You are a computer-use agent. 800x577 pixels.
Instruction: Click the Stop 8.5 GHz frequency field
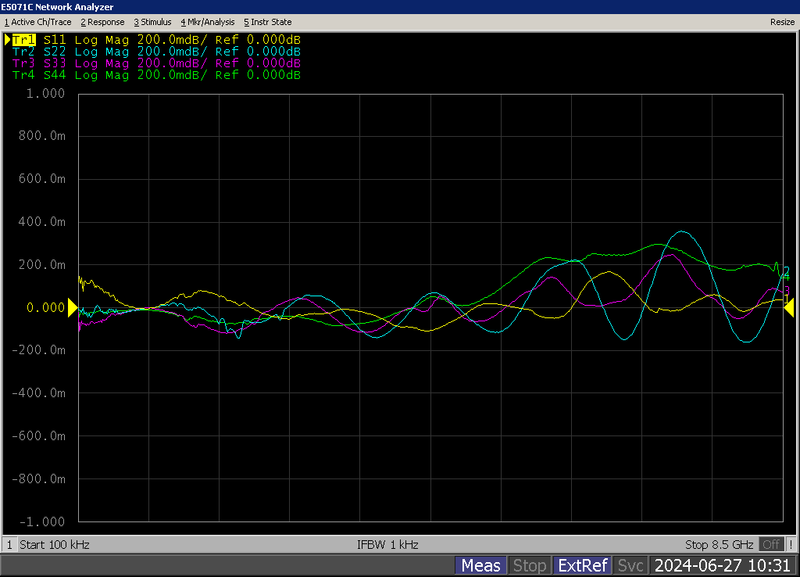pos(719,545)
